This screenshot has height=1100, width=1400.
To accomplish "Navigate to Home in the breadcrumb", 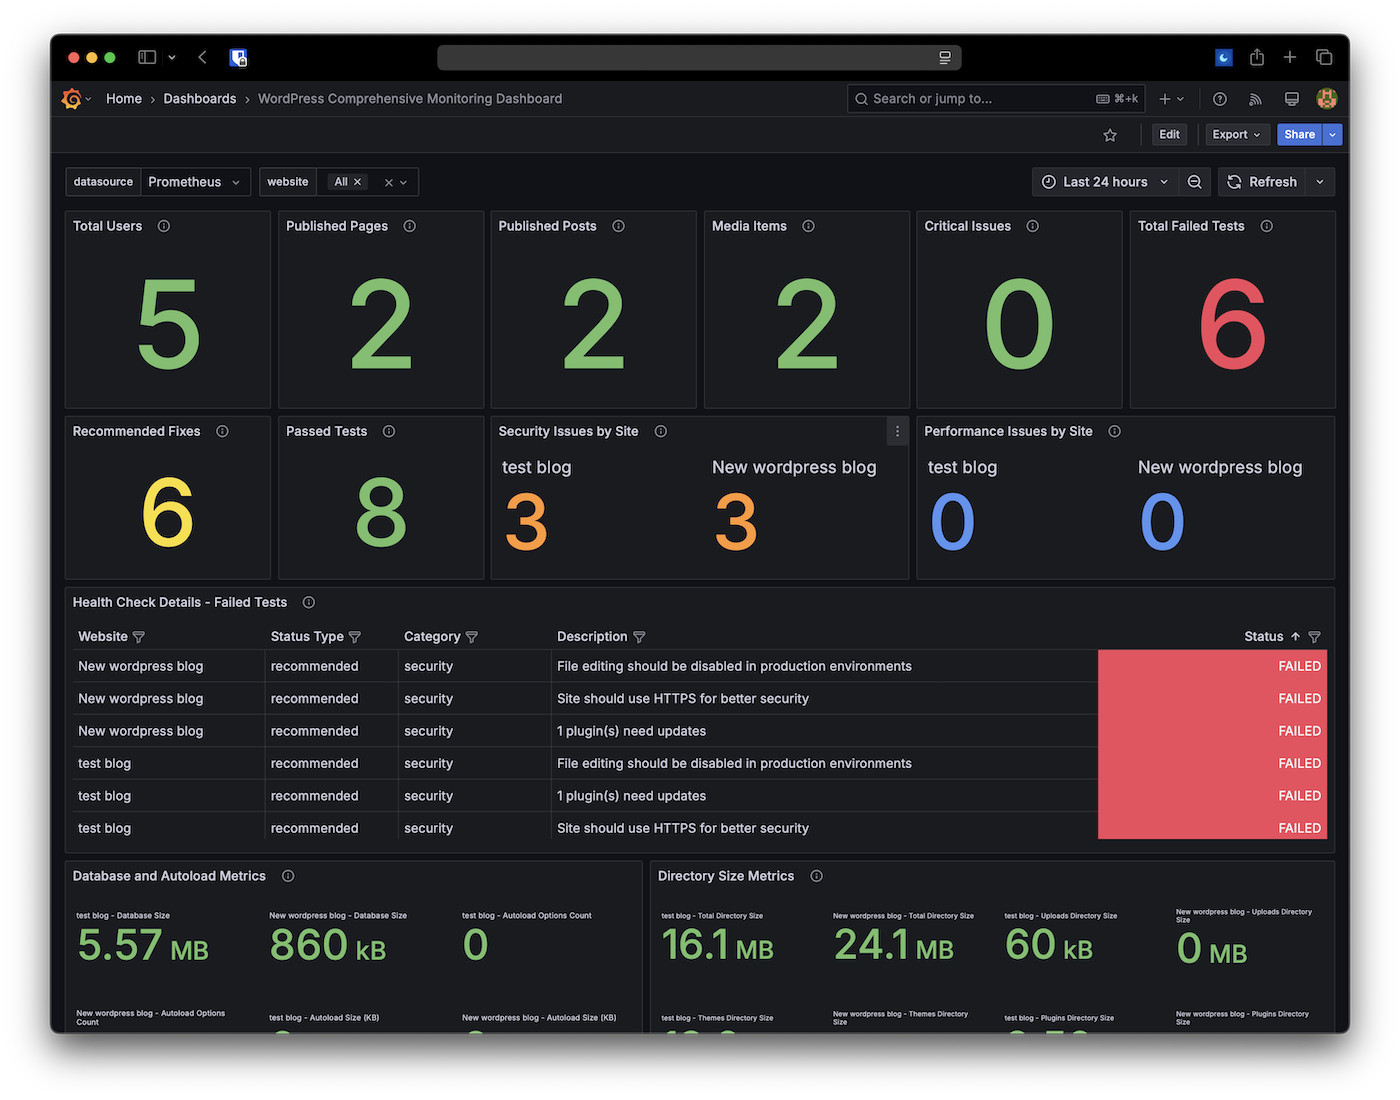I will tap(123, 98).
